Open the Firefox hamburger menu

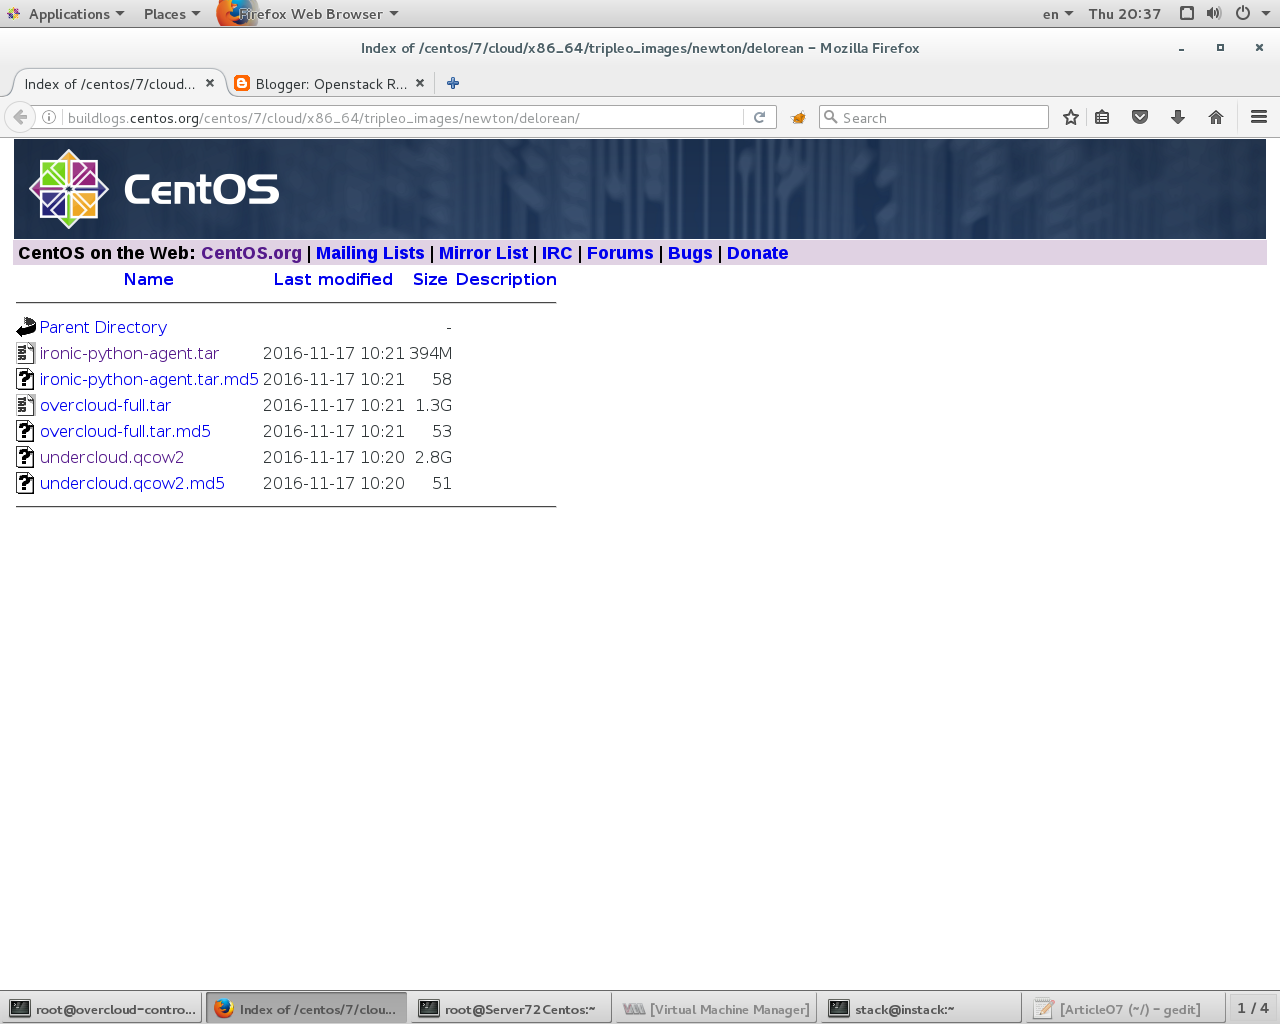(x=1259, y=117)
